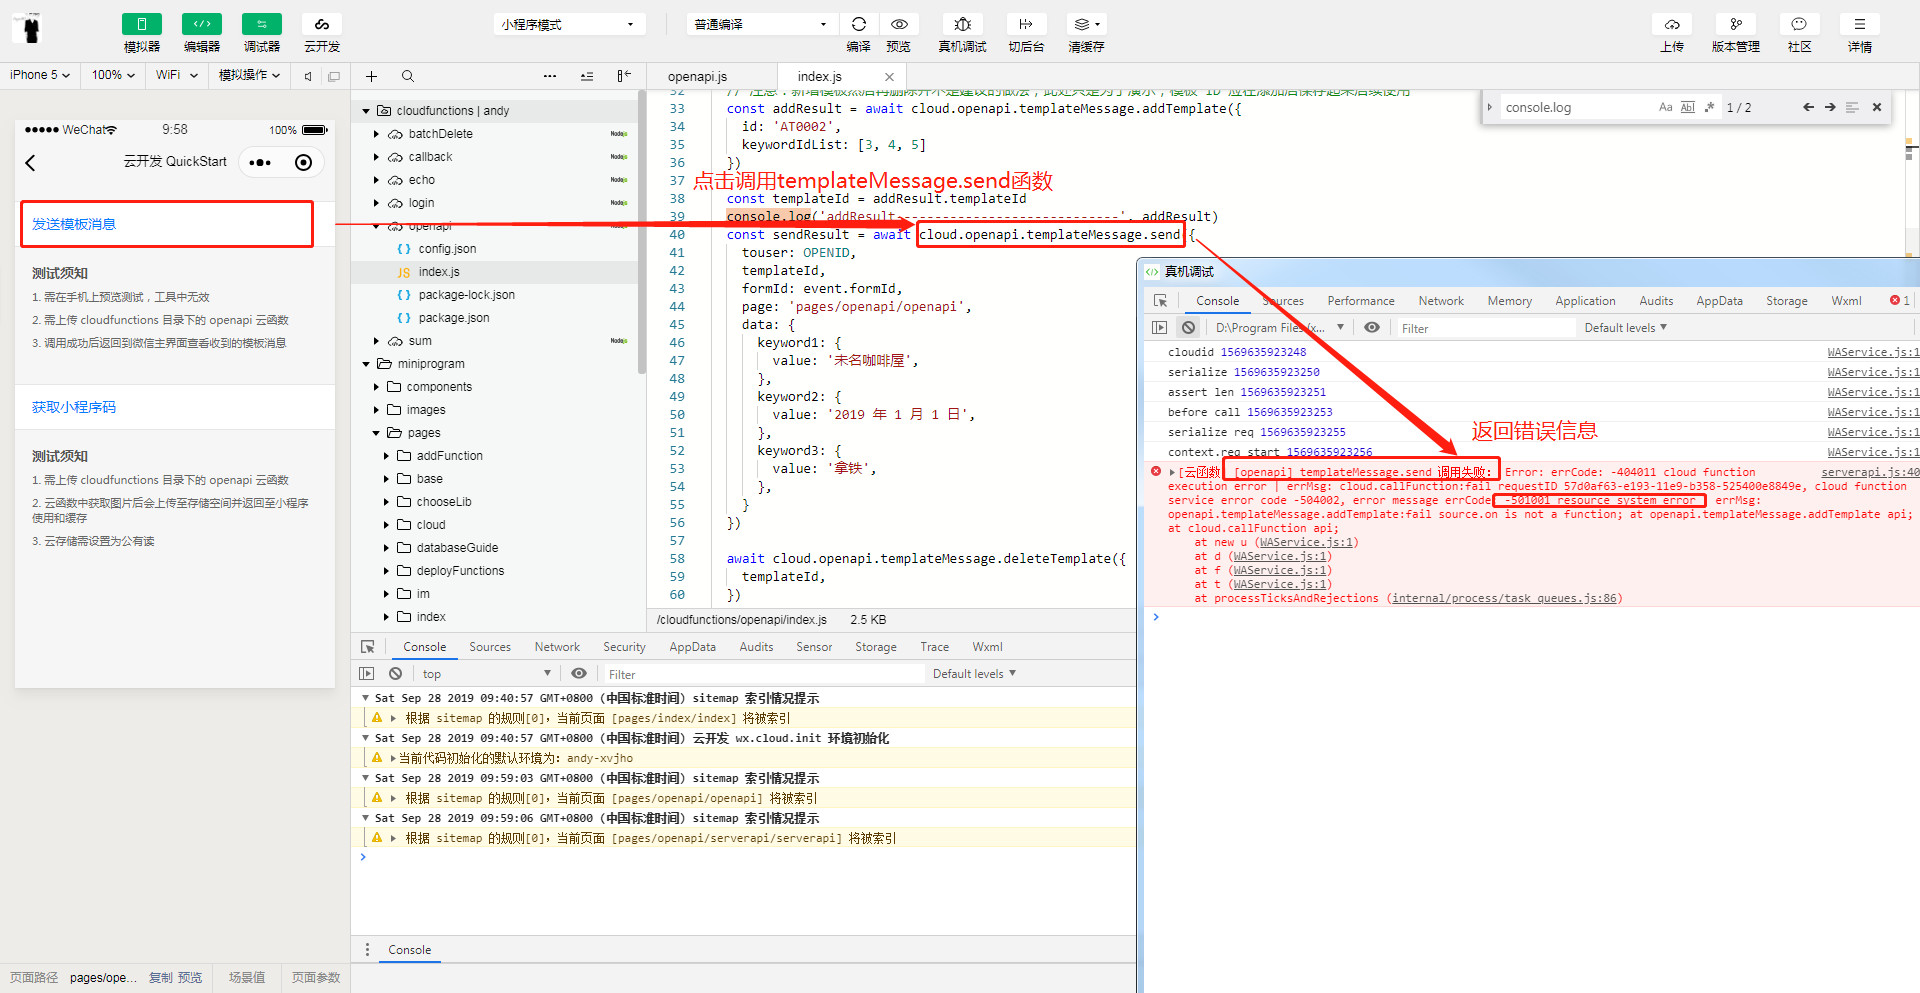Open the Network tab in remote debugger
This screenshot has height=993, width=1920.
tap(1440, 301)
